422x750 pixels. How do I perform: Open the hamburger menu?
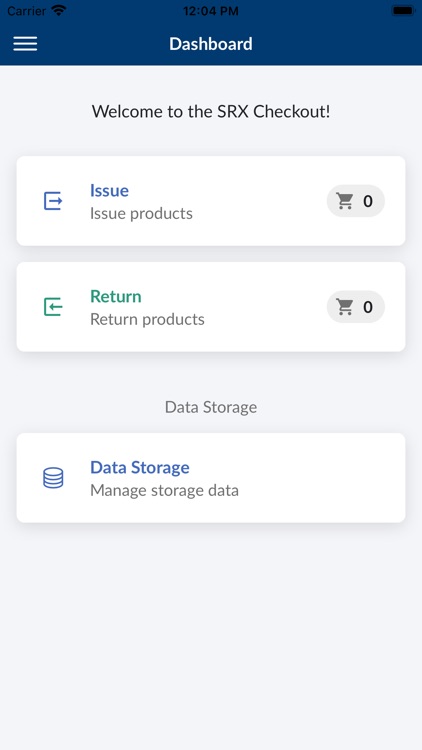(25, 44)
